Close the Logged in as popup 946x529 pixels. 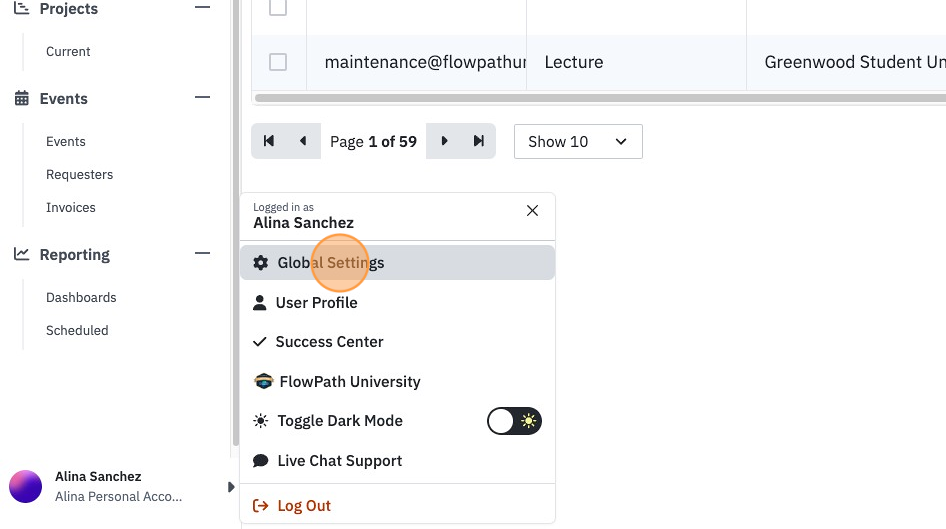[532, 211]
